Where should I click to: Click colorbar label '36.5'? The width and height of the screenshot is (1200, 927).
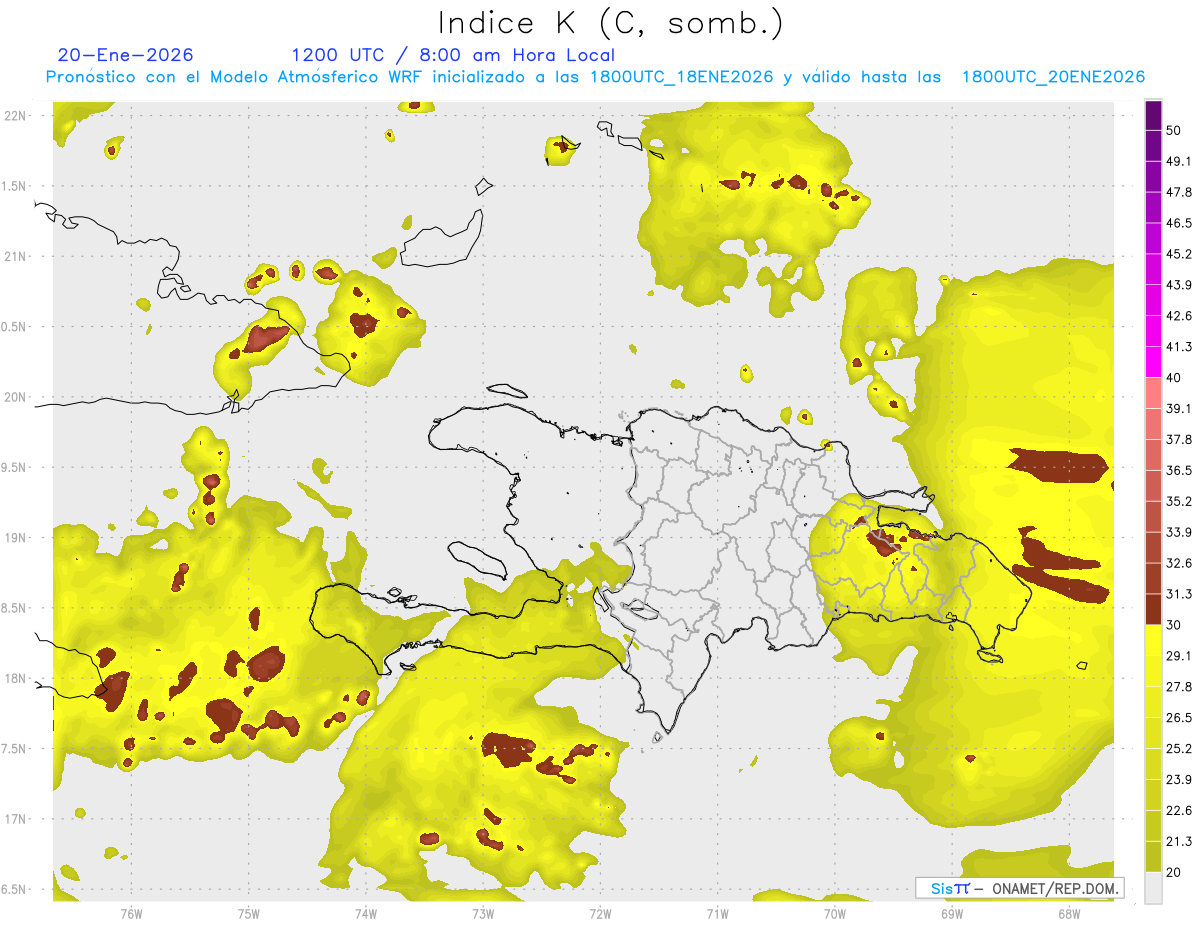click(1180, 471)
